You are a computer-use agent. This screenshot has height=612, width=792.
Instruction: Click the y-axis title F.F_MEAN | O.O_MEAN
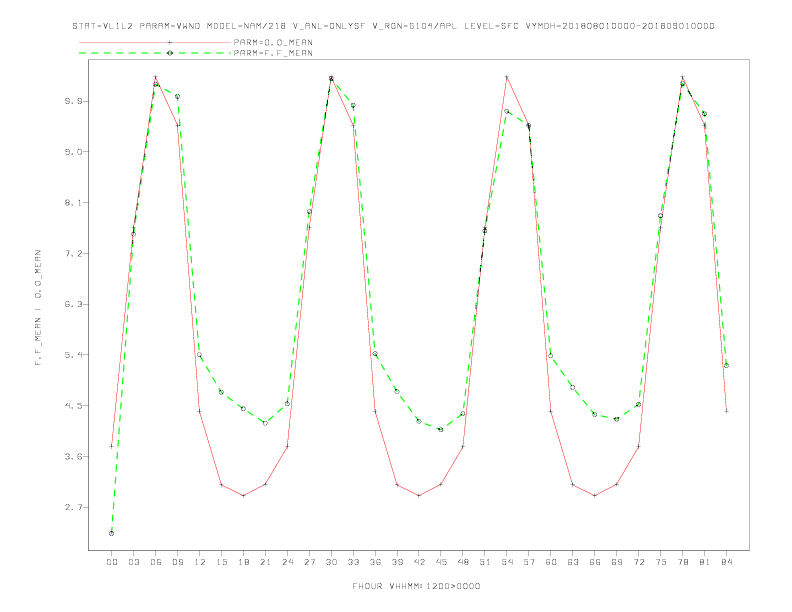pyautogui.click(x=38, y=308)
